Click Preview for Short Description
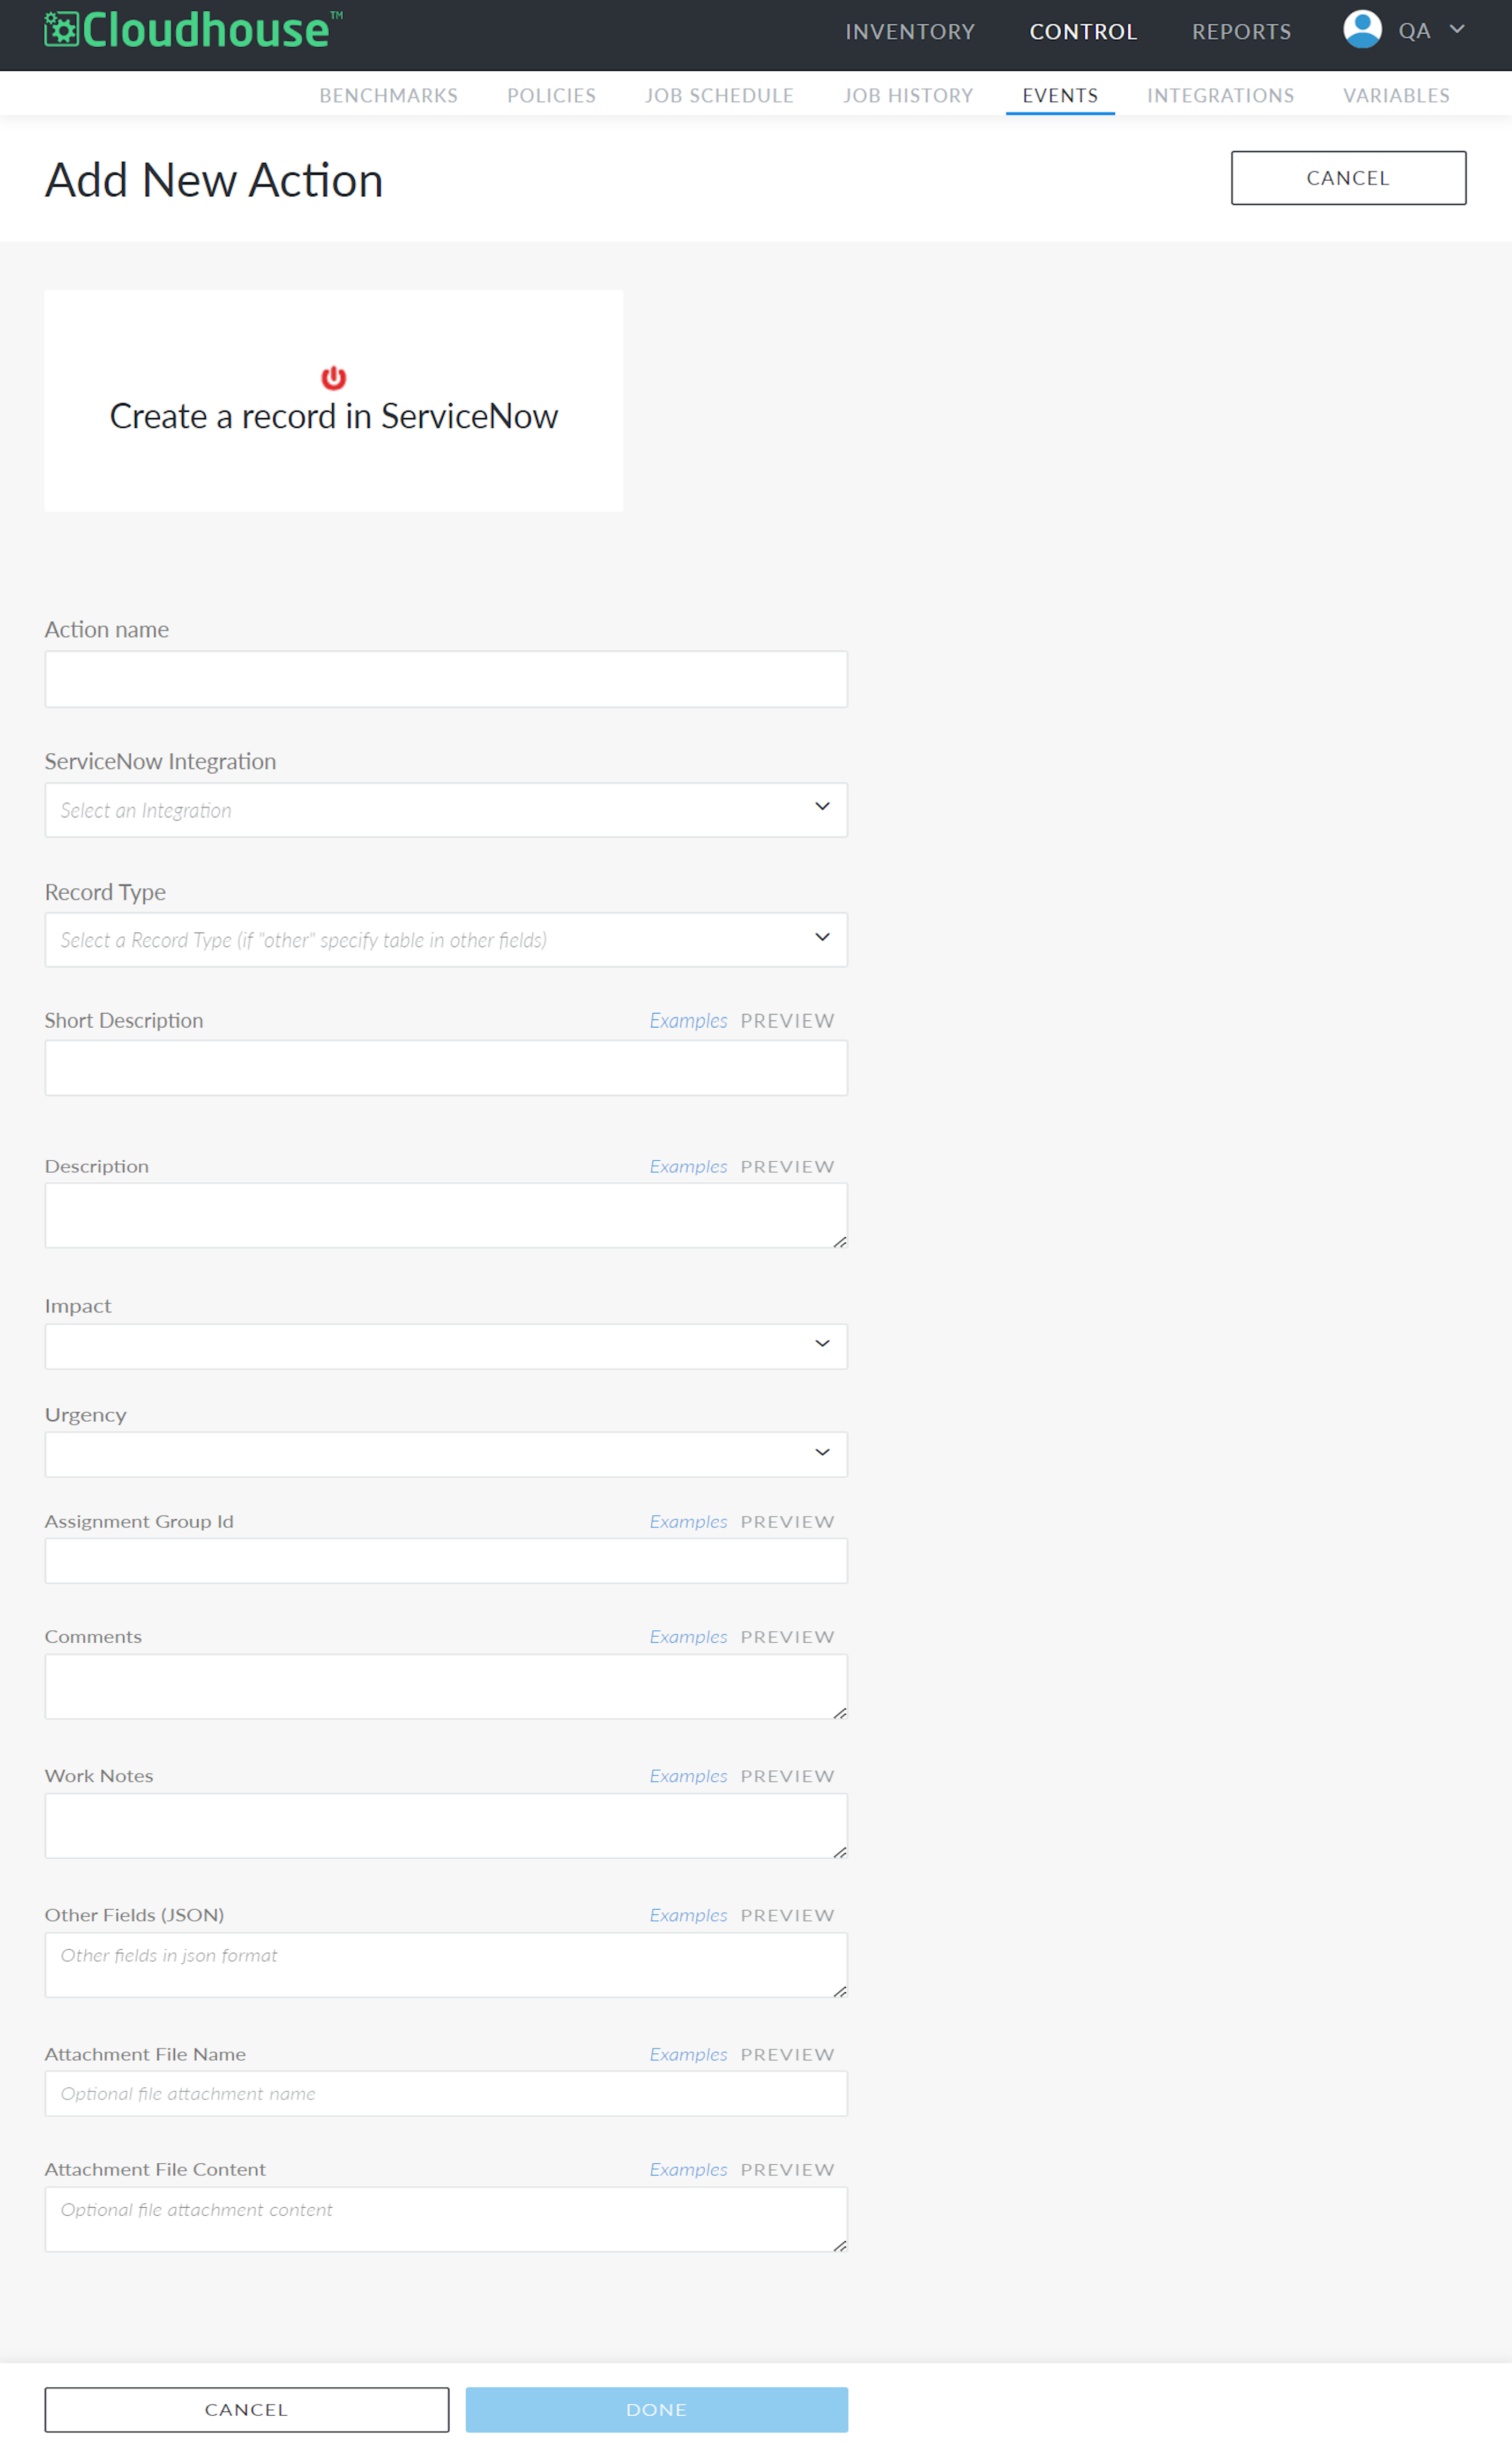The image size is (1512, 2442). 787,1021
